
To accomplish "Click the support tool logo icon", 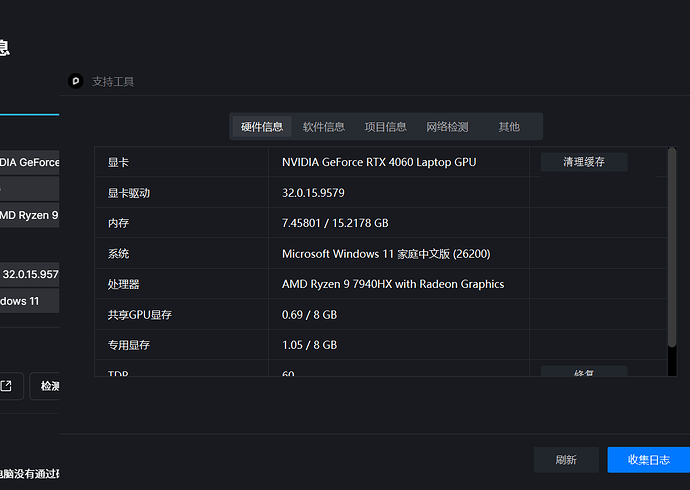I will coord(76,81).
